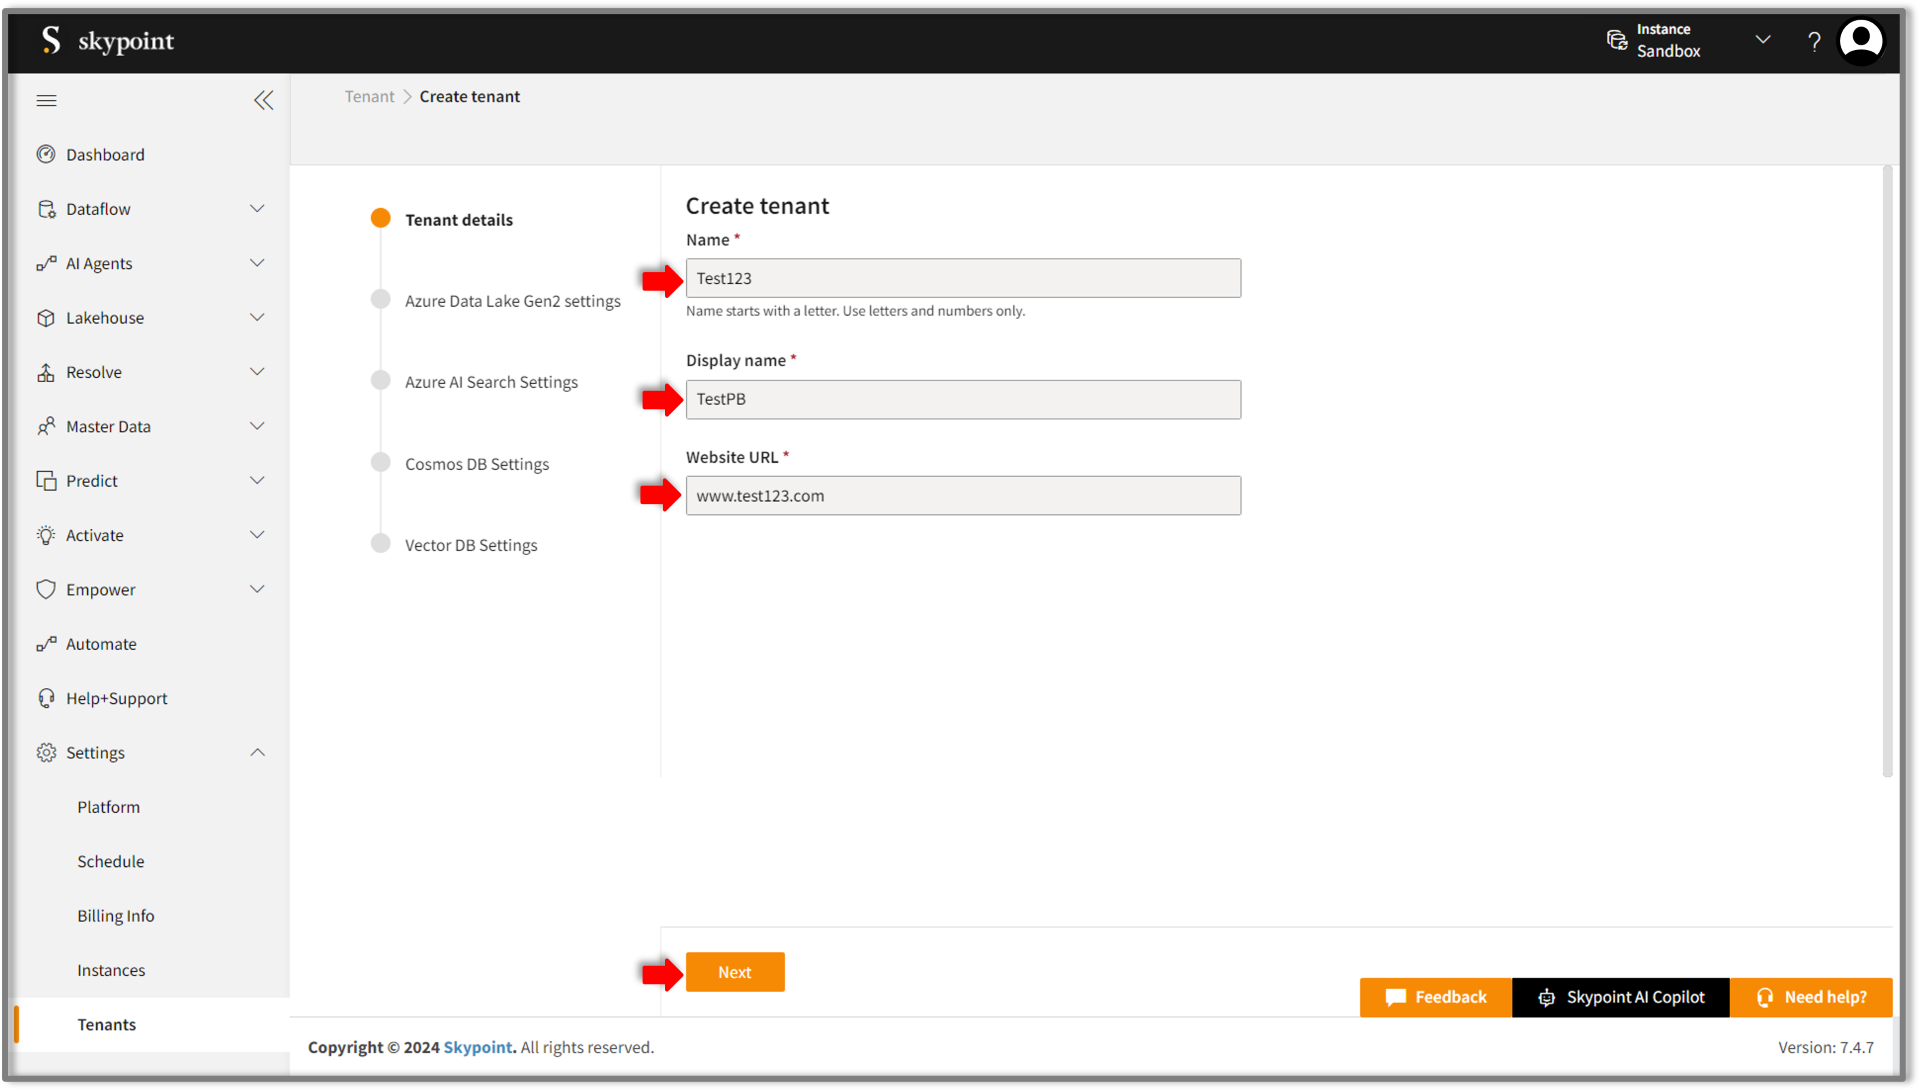The image size is (1920, 1090).
Task: Expand the Dataflow menu chevron
Action: pyautogui.click(x=257, y=209)
